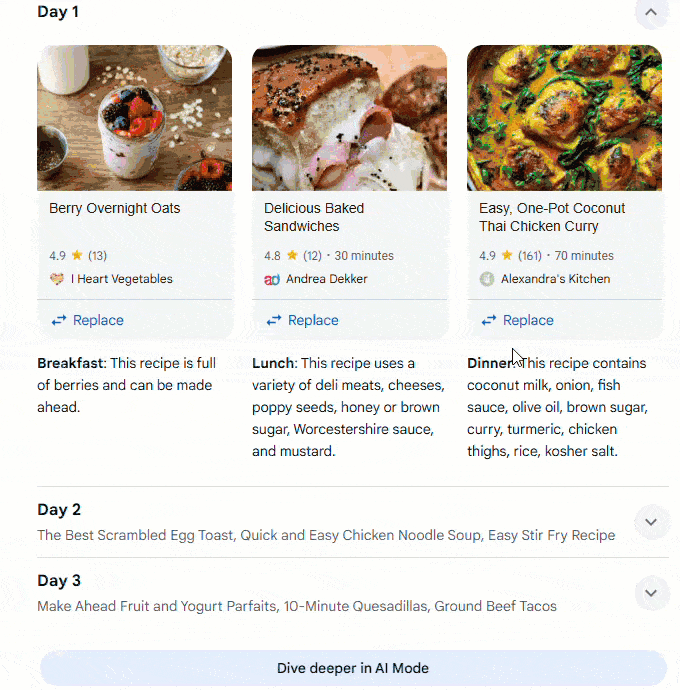Click the star rating on Berry Overnight Oats
This screenshot has height=690, width=680.
click(77, 255)
